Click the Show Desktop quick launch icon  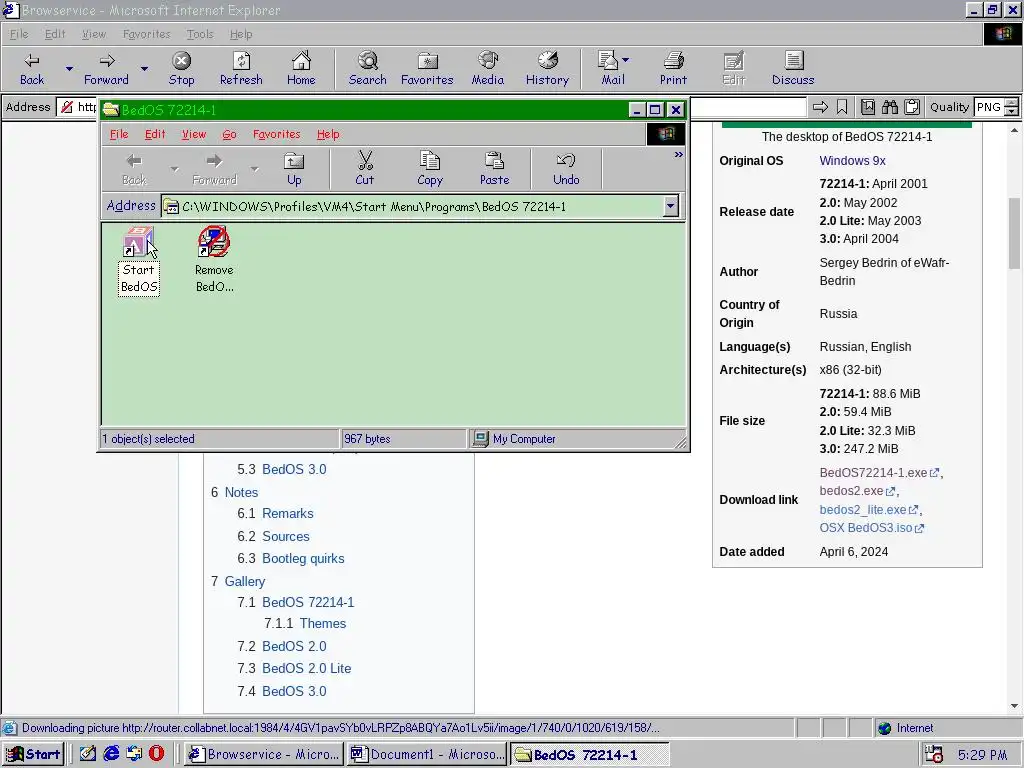pos(88,753)
